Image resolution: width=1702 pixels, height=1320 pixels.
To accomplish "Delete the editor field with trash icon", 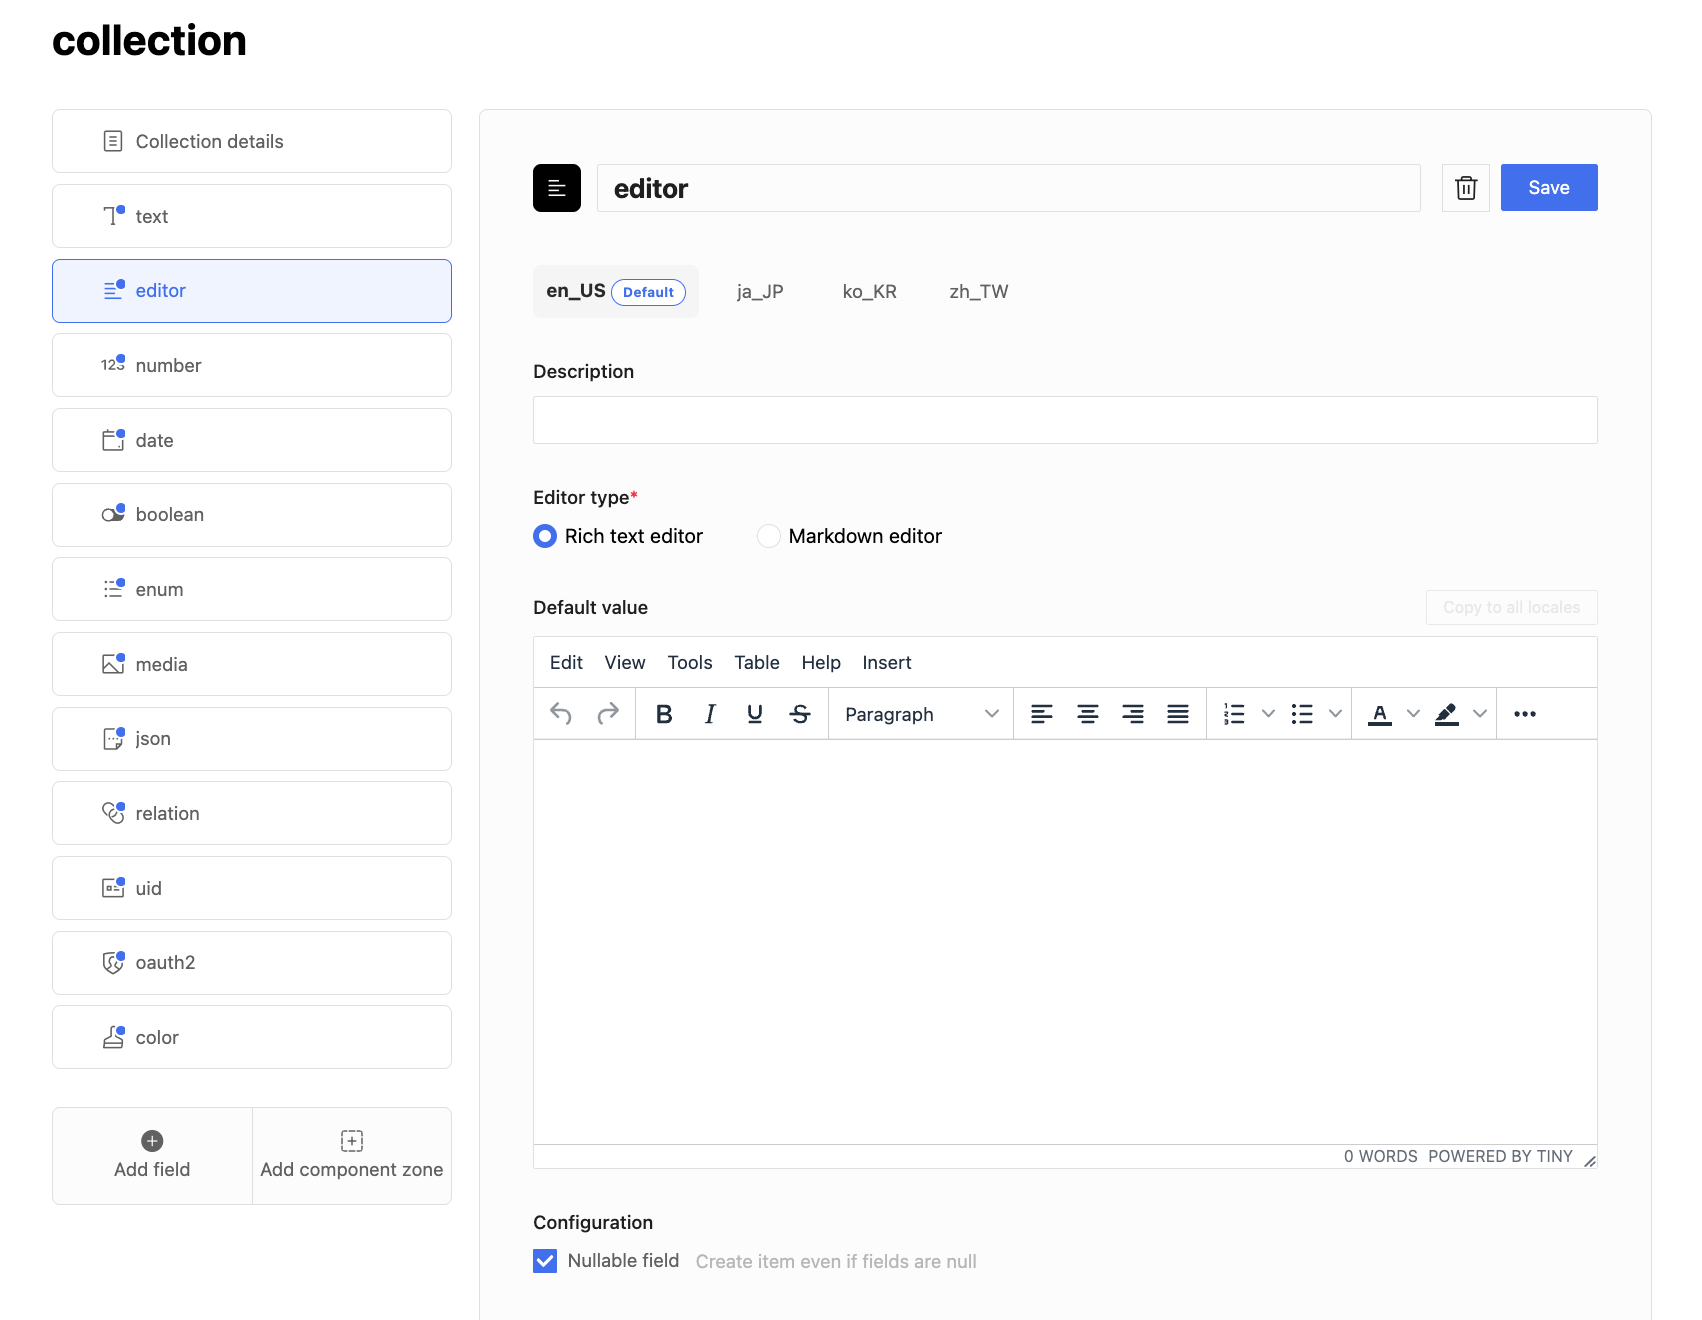I will (1466, 188).
